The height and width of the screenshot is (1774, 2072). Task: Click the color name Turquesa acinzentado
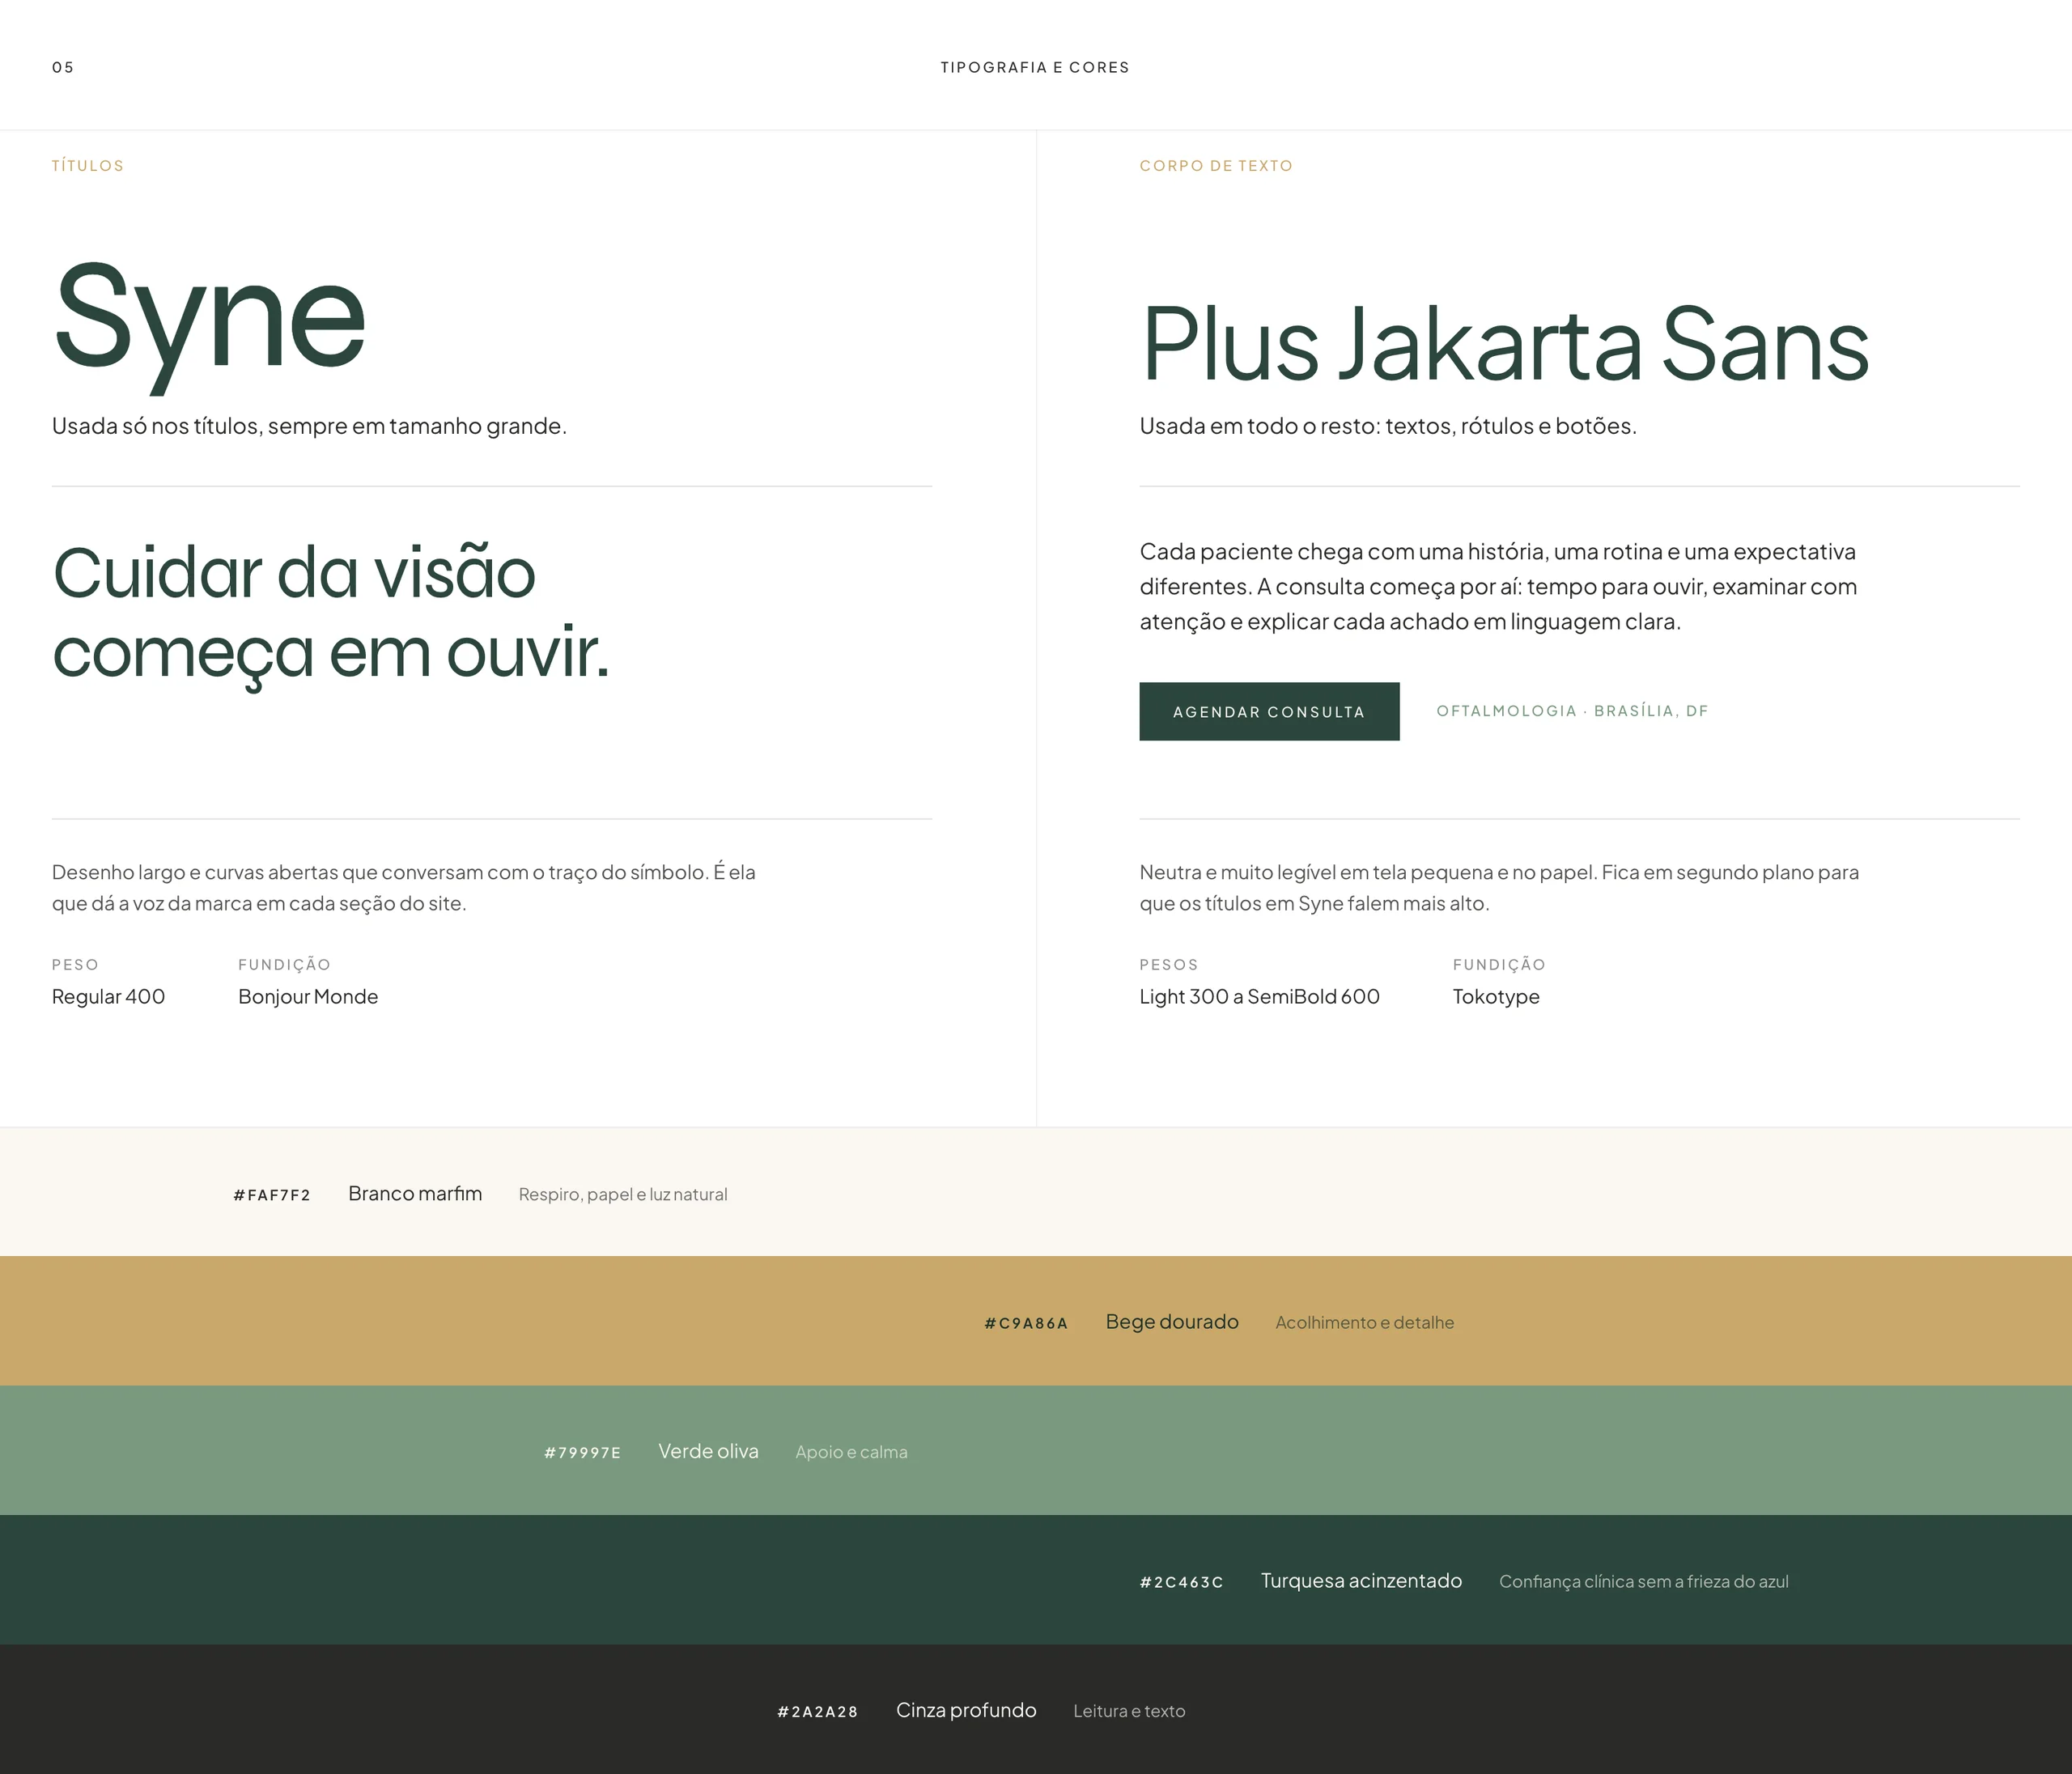coord(1361,1580)
